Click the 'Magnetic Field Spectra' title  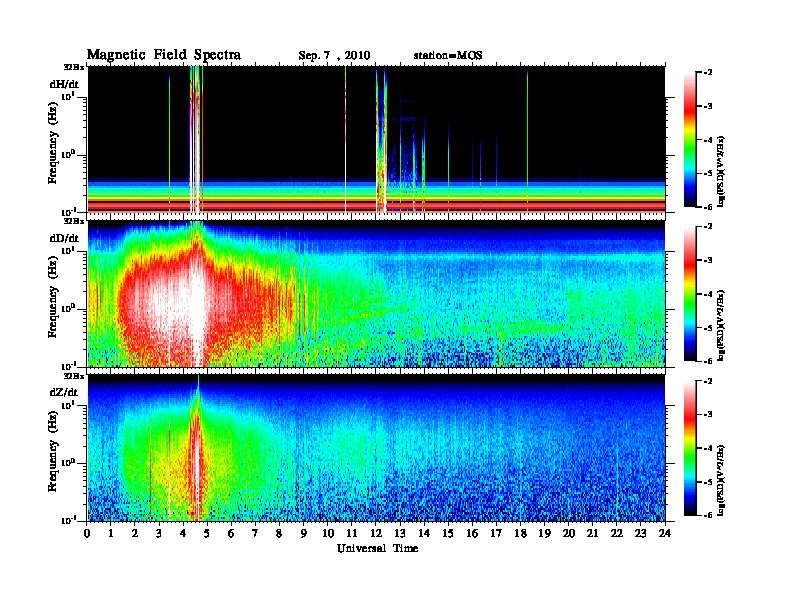click(x=164, y=55)
